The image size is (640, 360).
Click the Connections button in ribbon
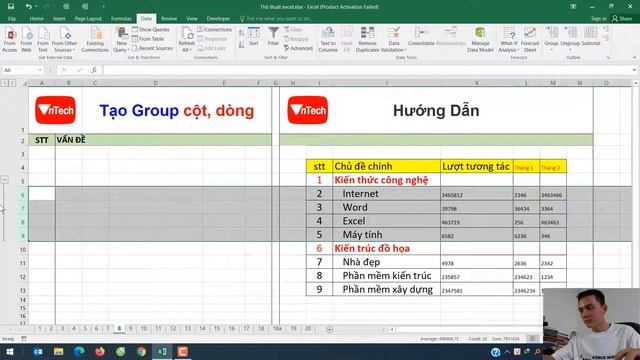coord(215,29)
